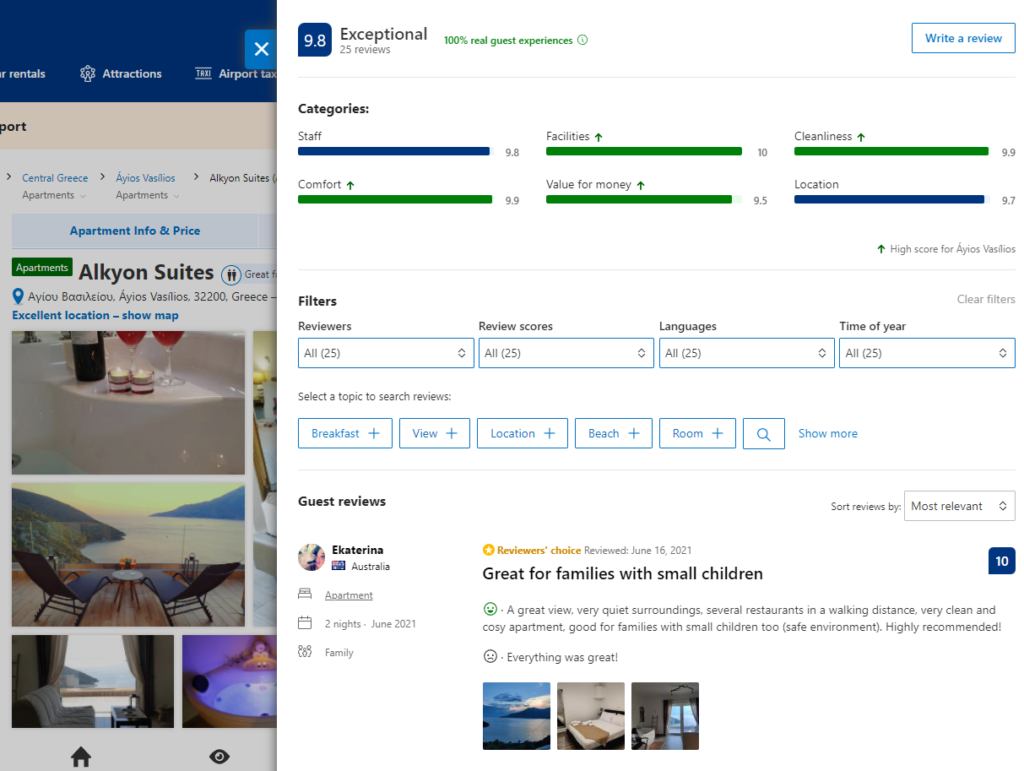Click the Comfort score bar
The height and width of the screenshot is (771, 1024).
click(395, 200)
